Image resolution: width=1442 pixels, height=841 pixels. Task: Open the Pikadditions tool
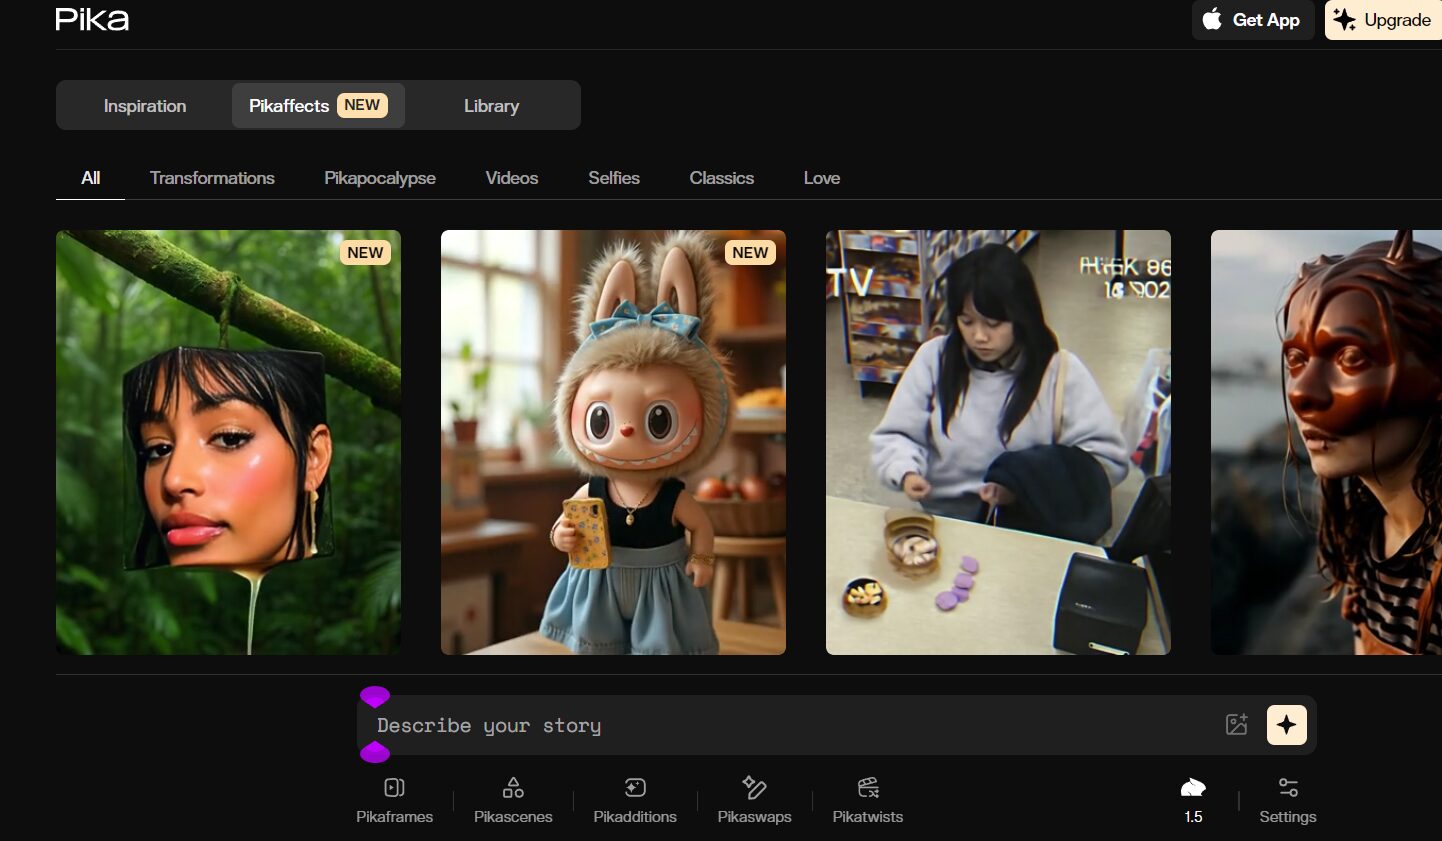635,800
